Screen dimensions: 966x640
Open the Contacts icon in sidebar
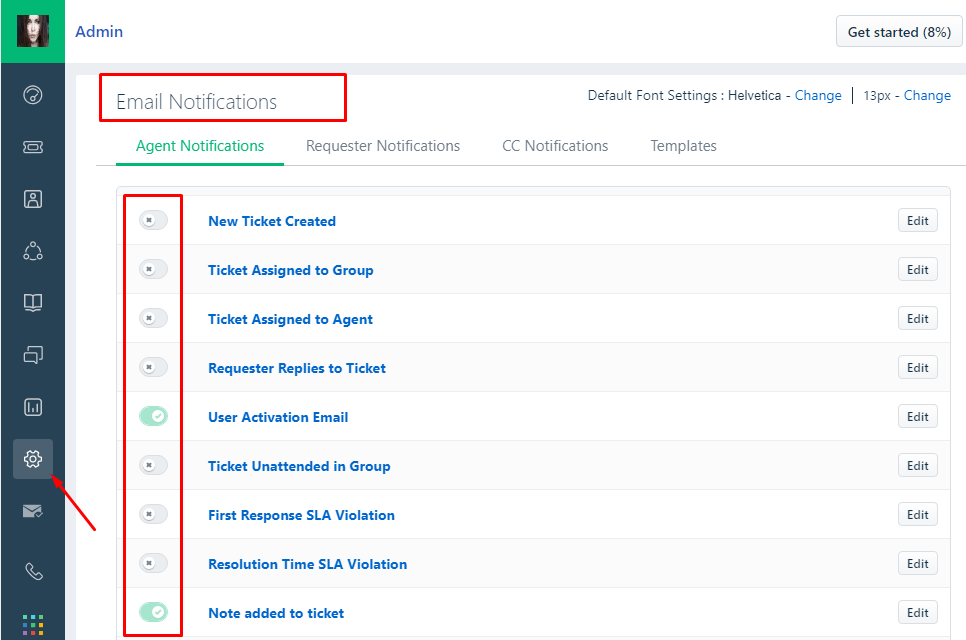tap(33, 199)
